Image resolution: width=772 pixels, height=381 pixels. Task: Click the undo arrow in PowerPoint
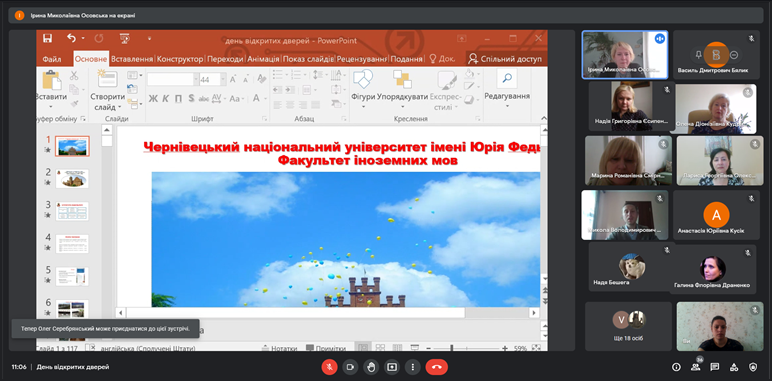(x=71, y=38)
